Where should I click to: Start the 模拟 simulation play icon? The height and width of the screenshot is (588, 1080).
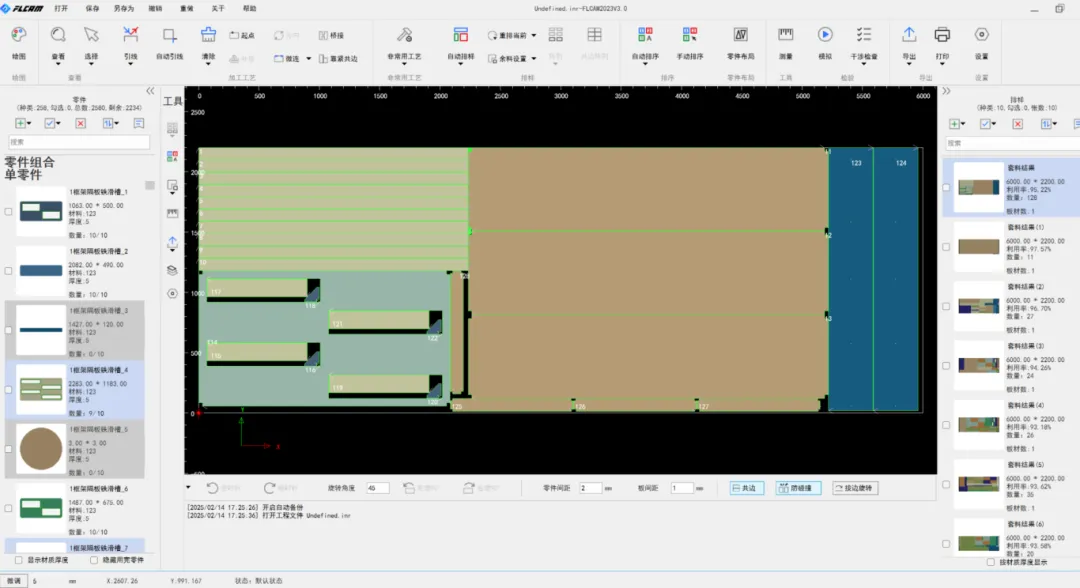824,34
